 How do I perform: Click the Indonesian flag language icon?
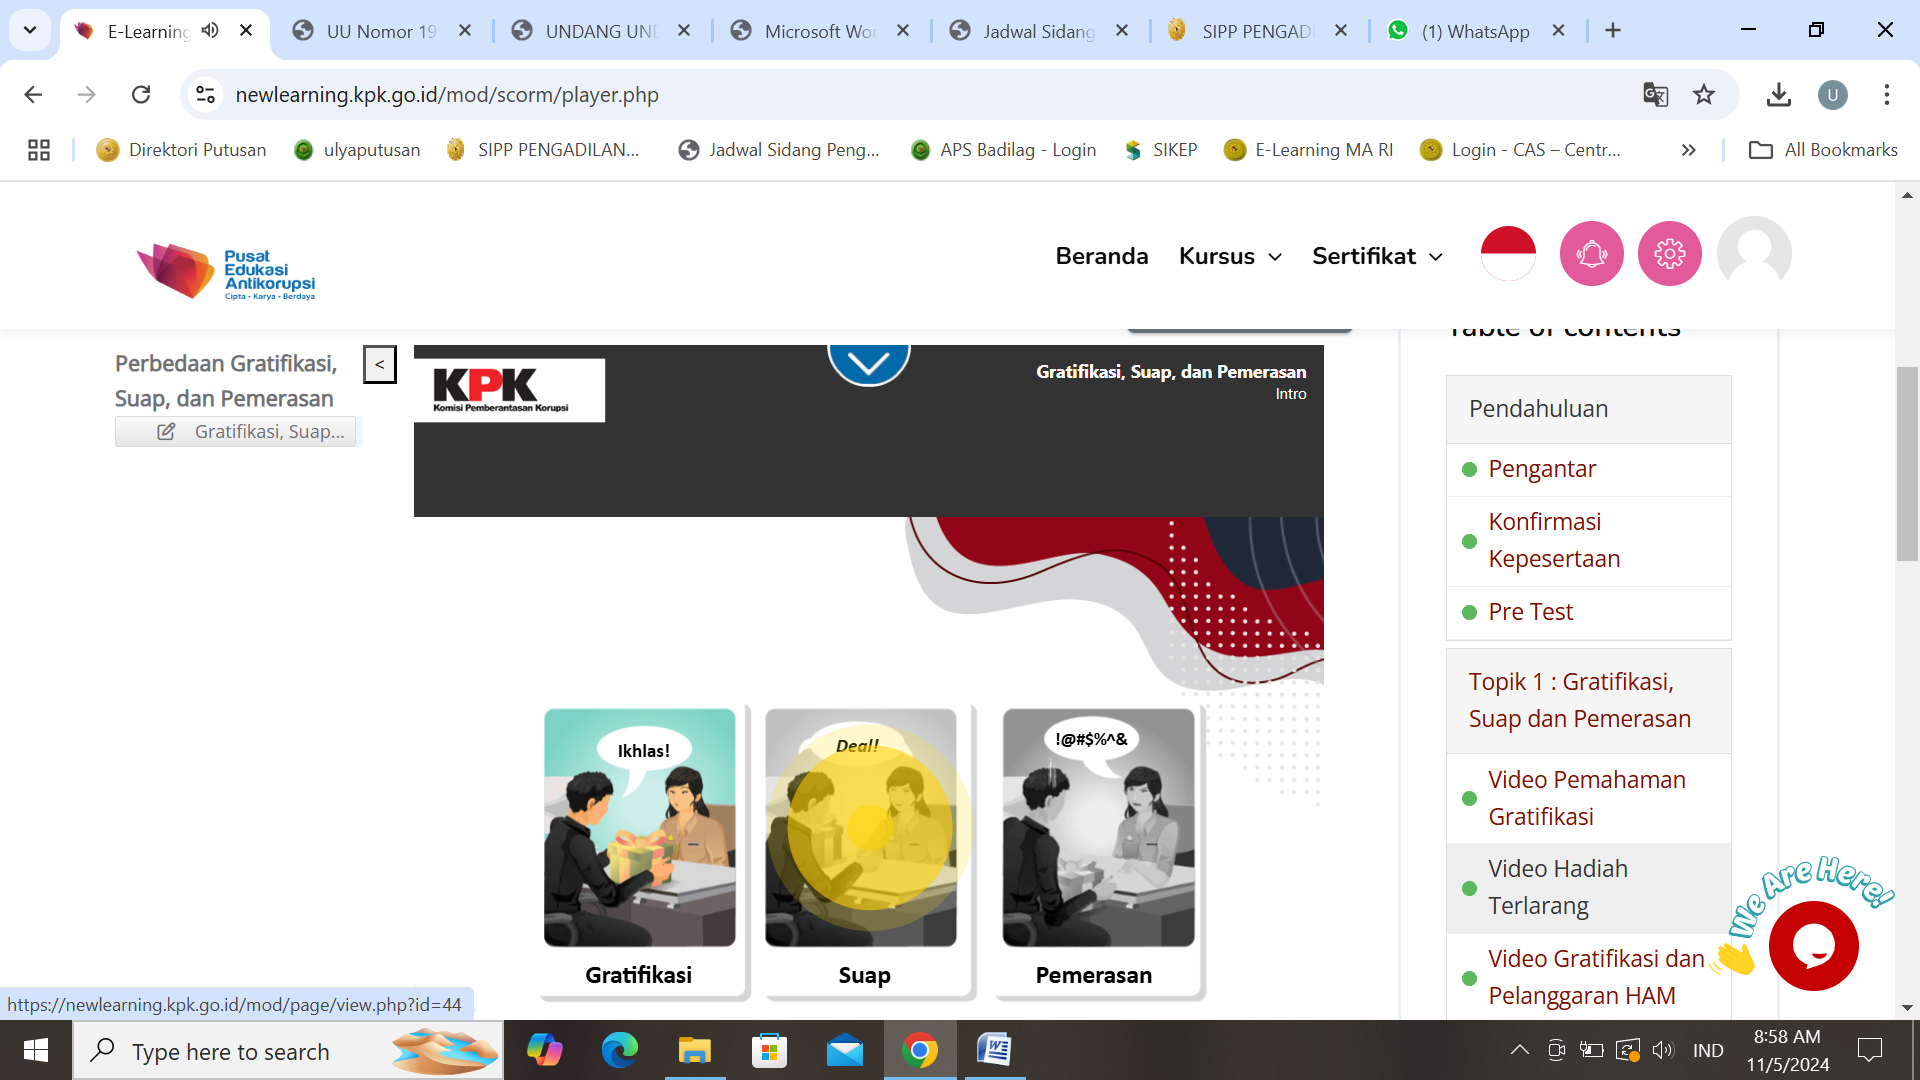click(x=1508, y=253)
